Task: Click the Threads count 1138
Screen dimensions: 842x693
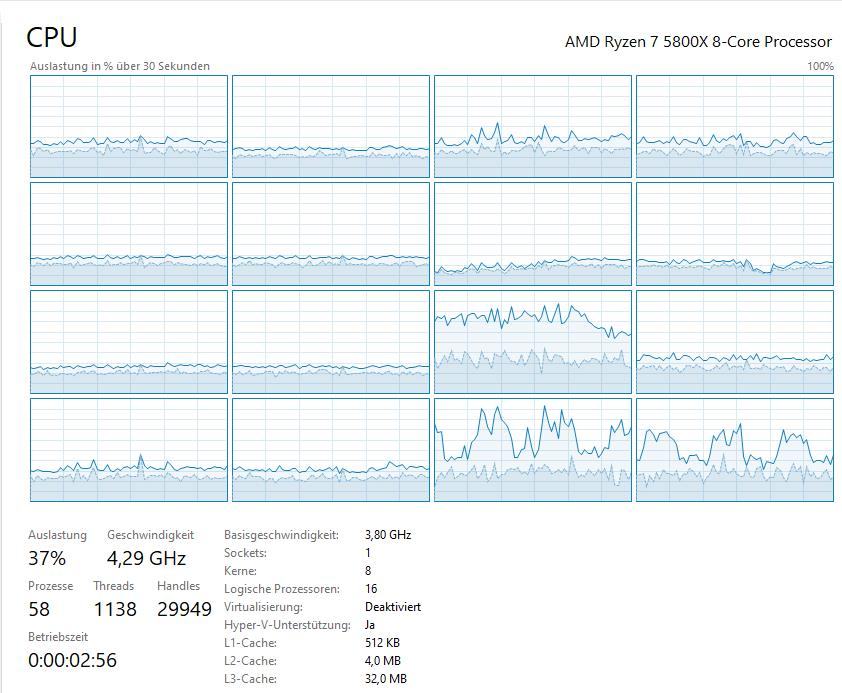Action: [115, 609]
